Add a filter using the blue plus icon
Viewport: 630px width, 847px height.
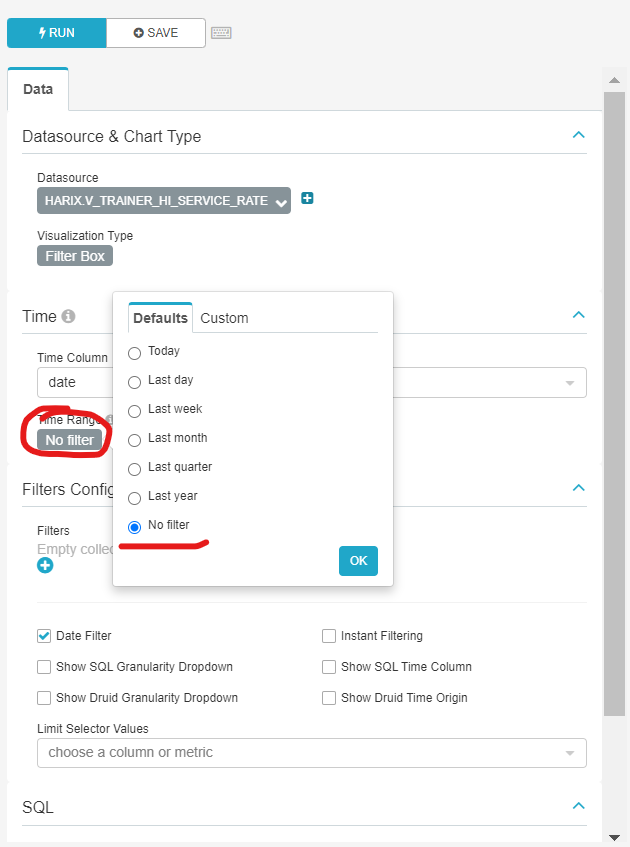click(44, 565)
